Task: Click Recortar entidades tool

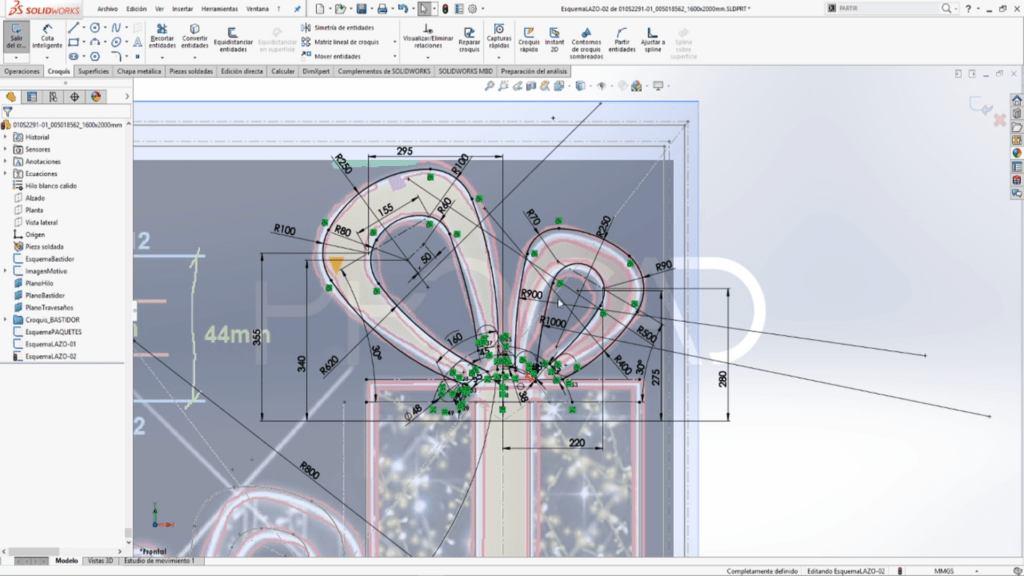Action: [x=162, y=36]
